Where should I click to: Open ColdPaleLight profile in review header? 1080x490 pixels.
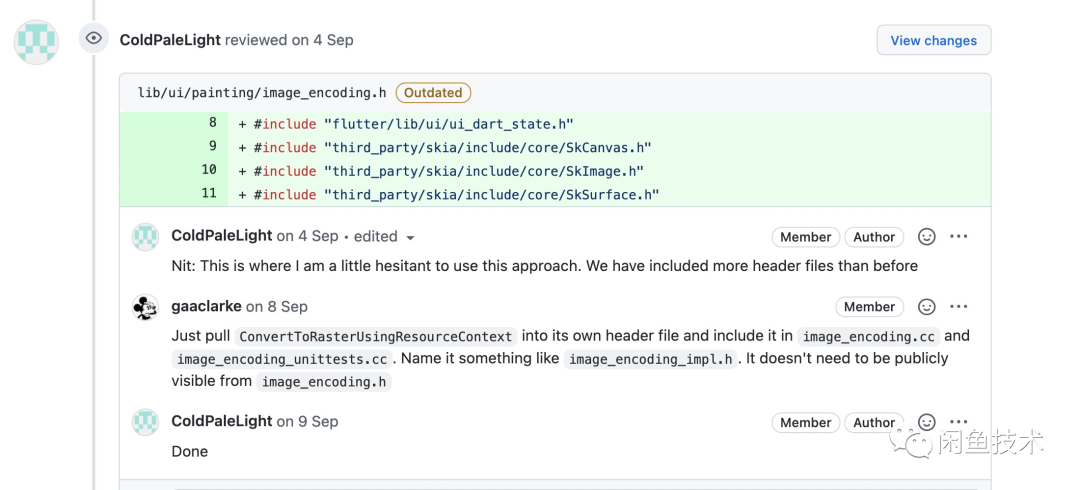pyautogui.click(x=170, y=40)
